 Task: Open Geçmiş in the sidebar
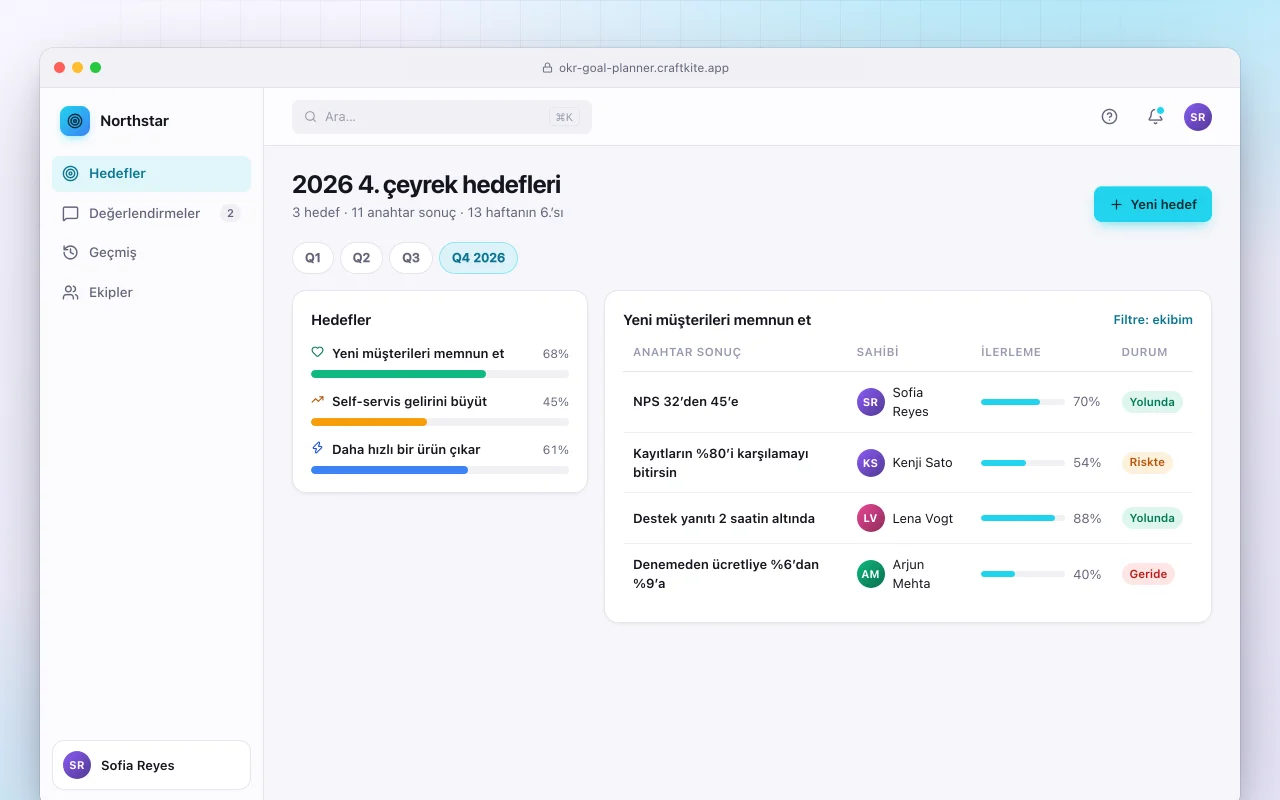click(151, 253)
